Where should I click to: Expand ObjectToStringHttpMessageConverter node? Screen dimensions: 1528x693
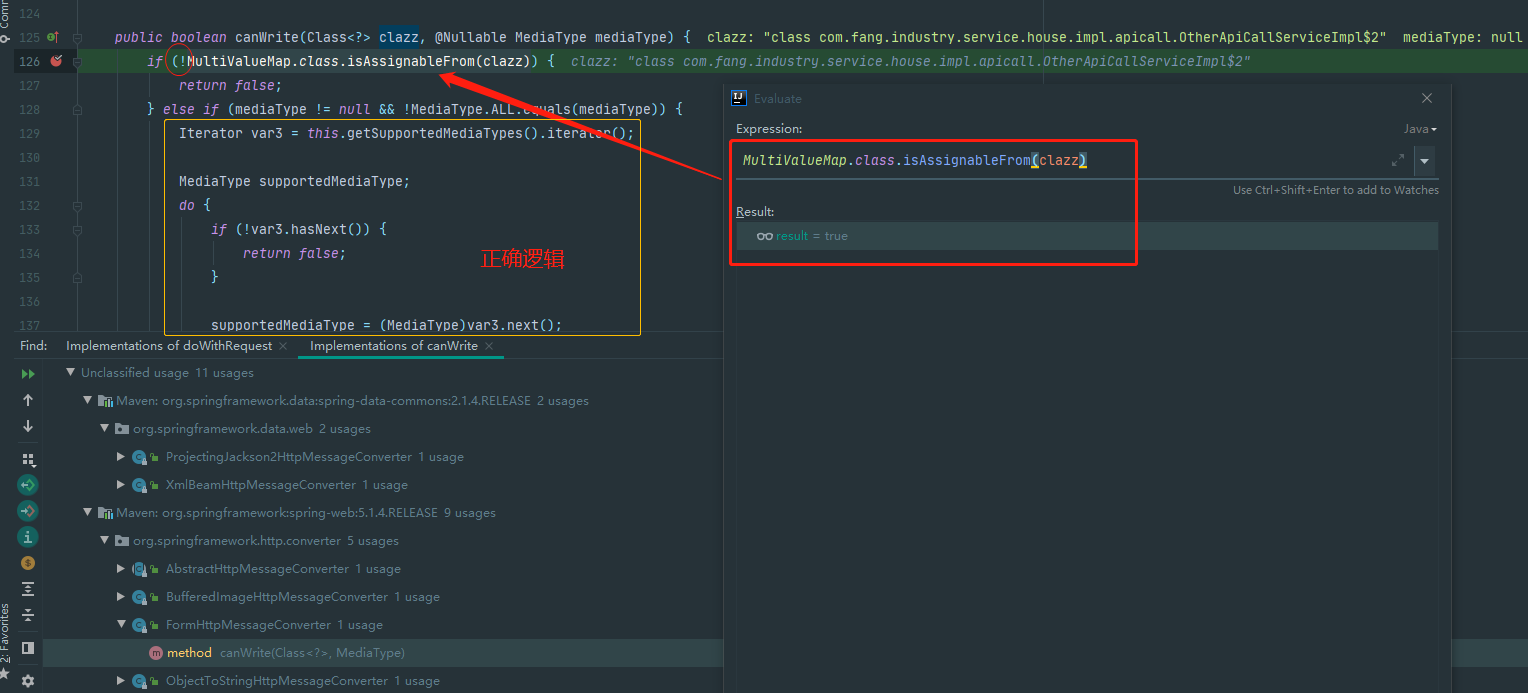click(121, 681)
